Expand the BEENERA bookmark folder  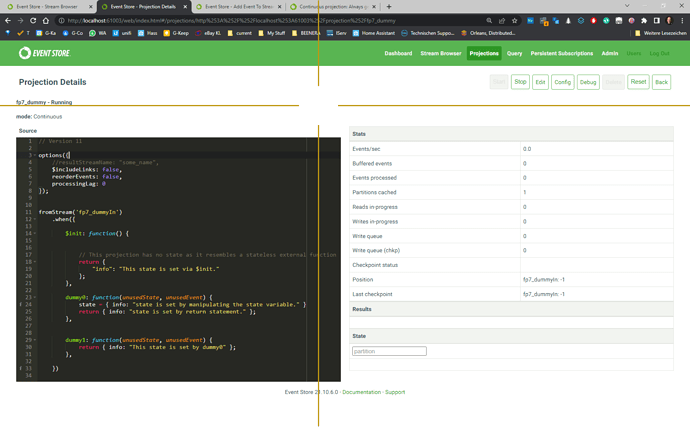tap(306, 33)
